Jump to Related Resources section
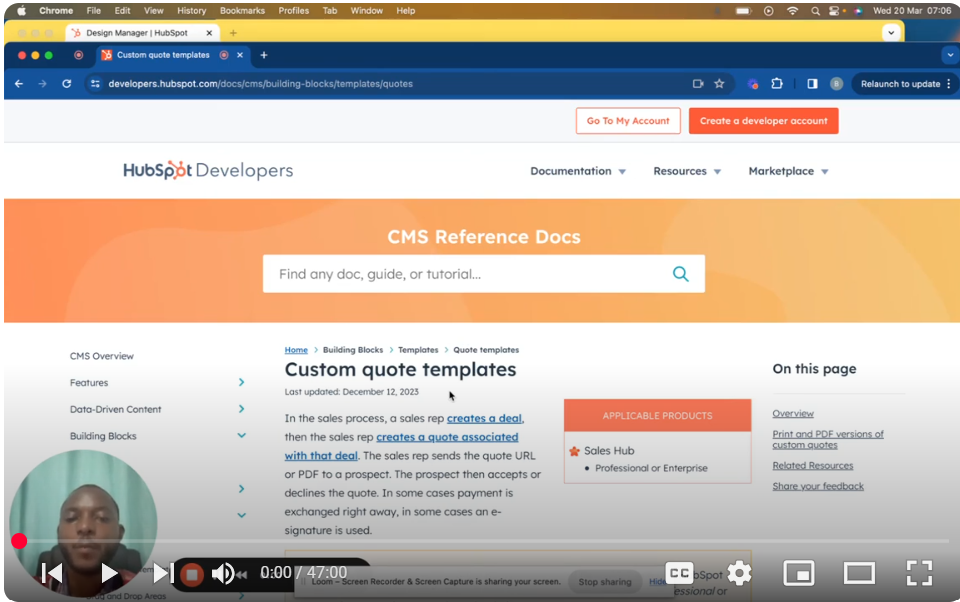960x602 pixels. [812, 465]
